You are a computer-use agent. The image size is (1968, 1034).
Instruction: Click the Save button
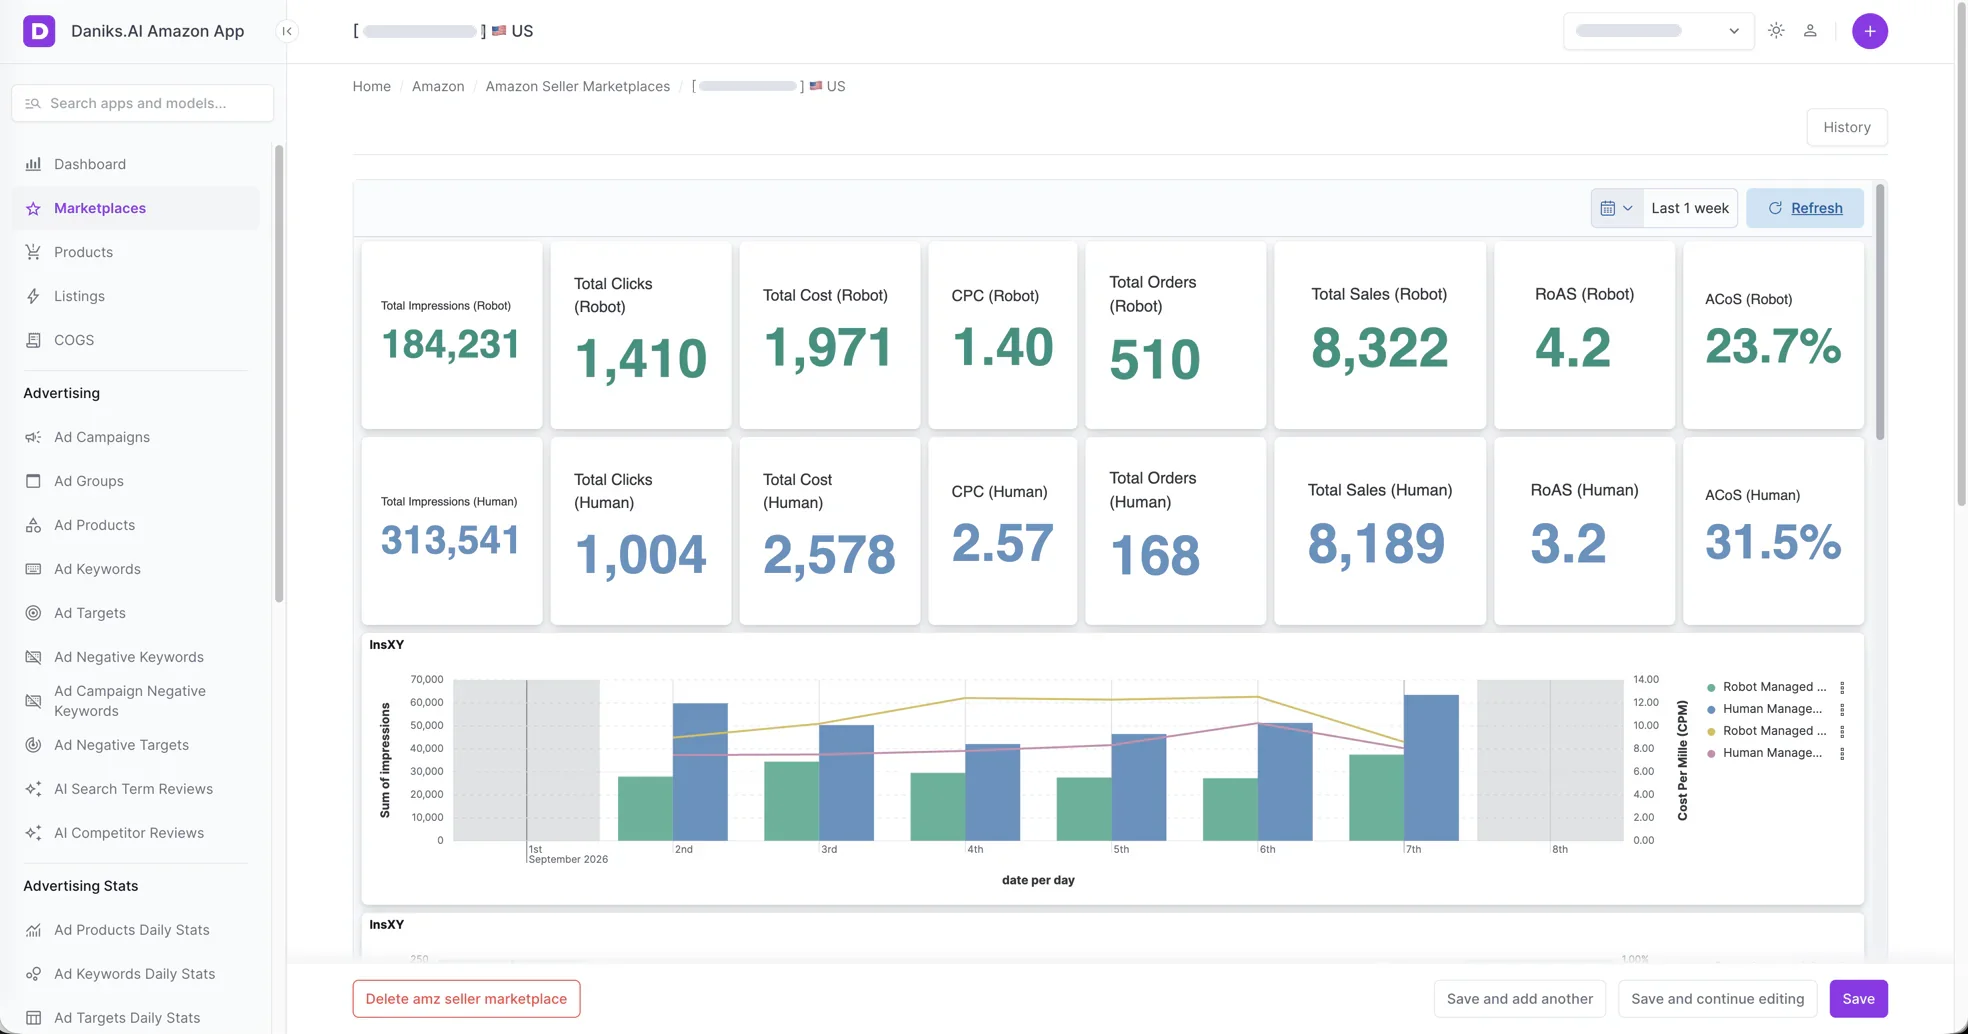point(1858,998)
